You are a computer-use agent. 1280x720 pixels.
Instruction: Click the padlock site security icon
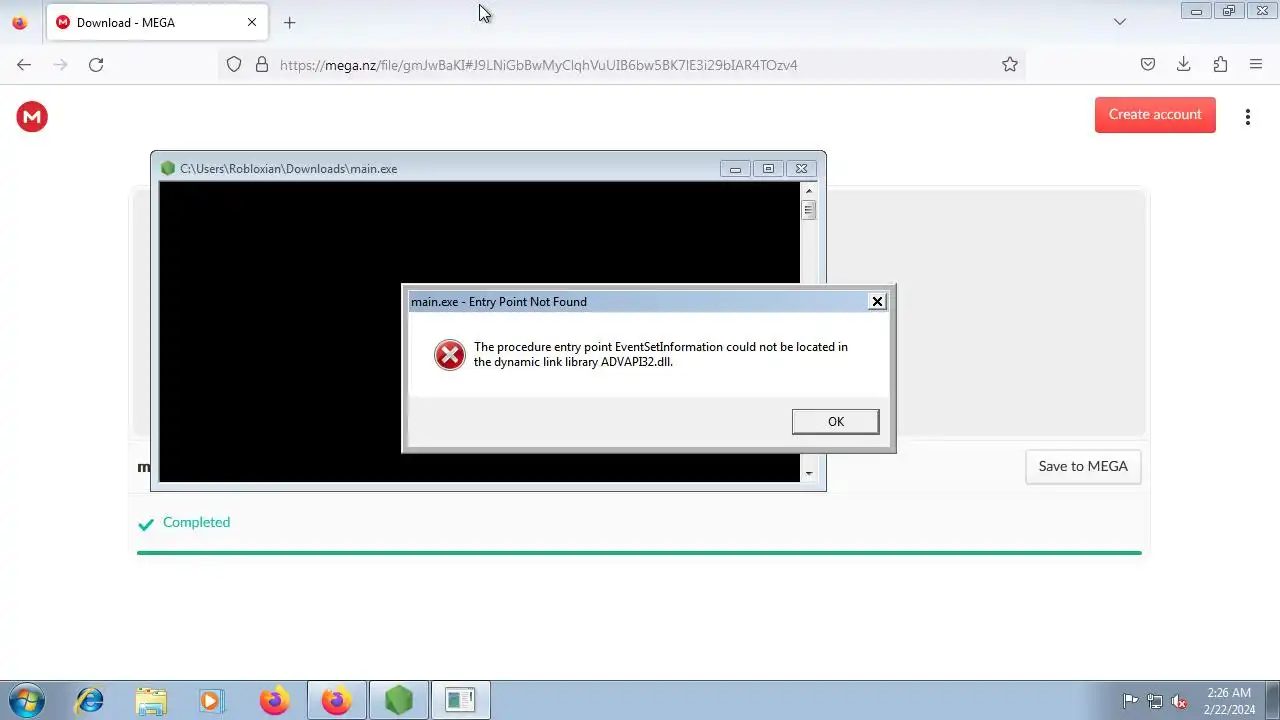click(262, 65)
